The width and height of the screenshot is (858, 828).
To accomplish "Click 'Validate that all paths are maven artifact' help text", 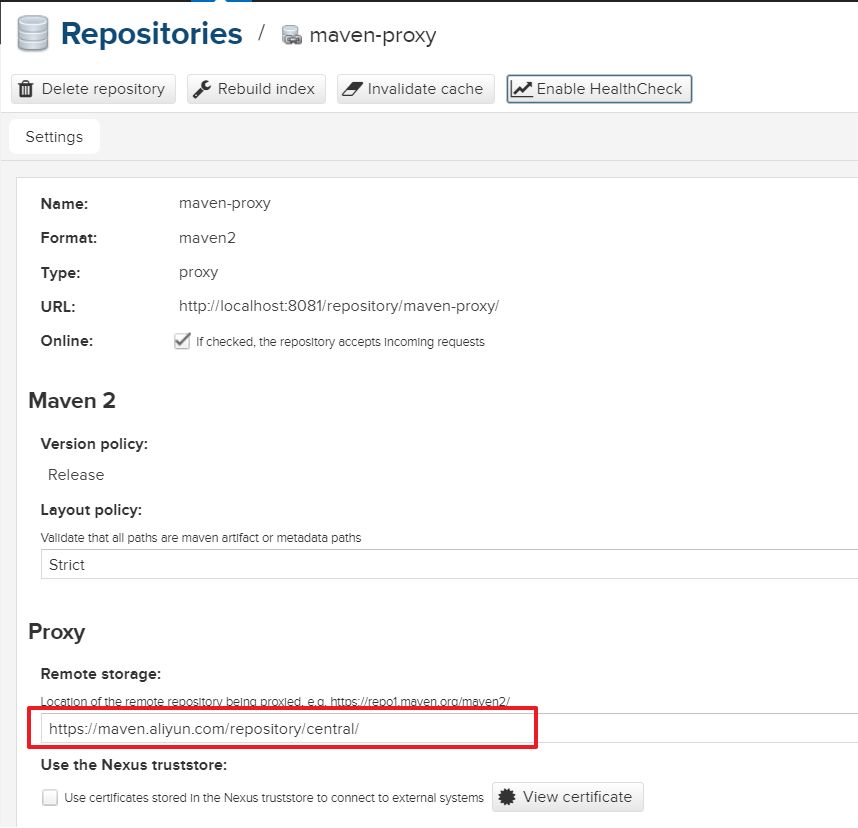I will (x=201, y=537).
